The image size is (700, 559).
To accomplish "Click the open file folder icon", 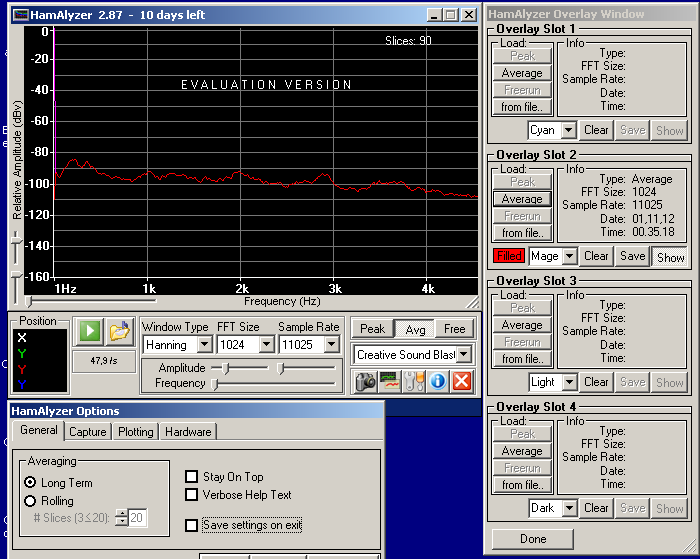I will (120, 332).
